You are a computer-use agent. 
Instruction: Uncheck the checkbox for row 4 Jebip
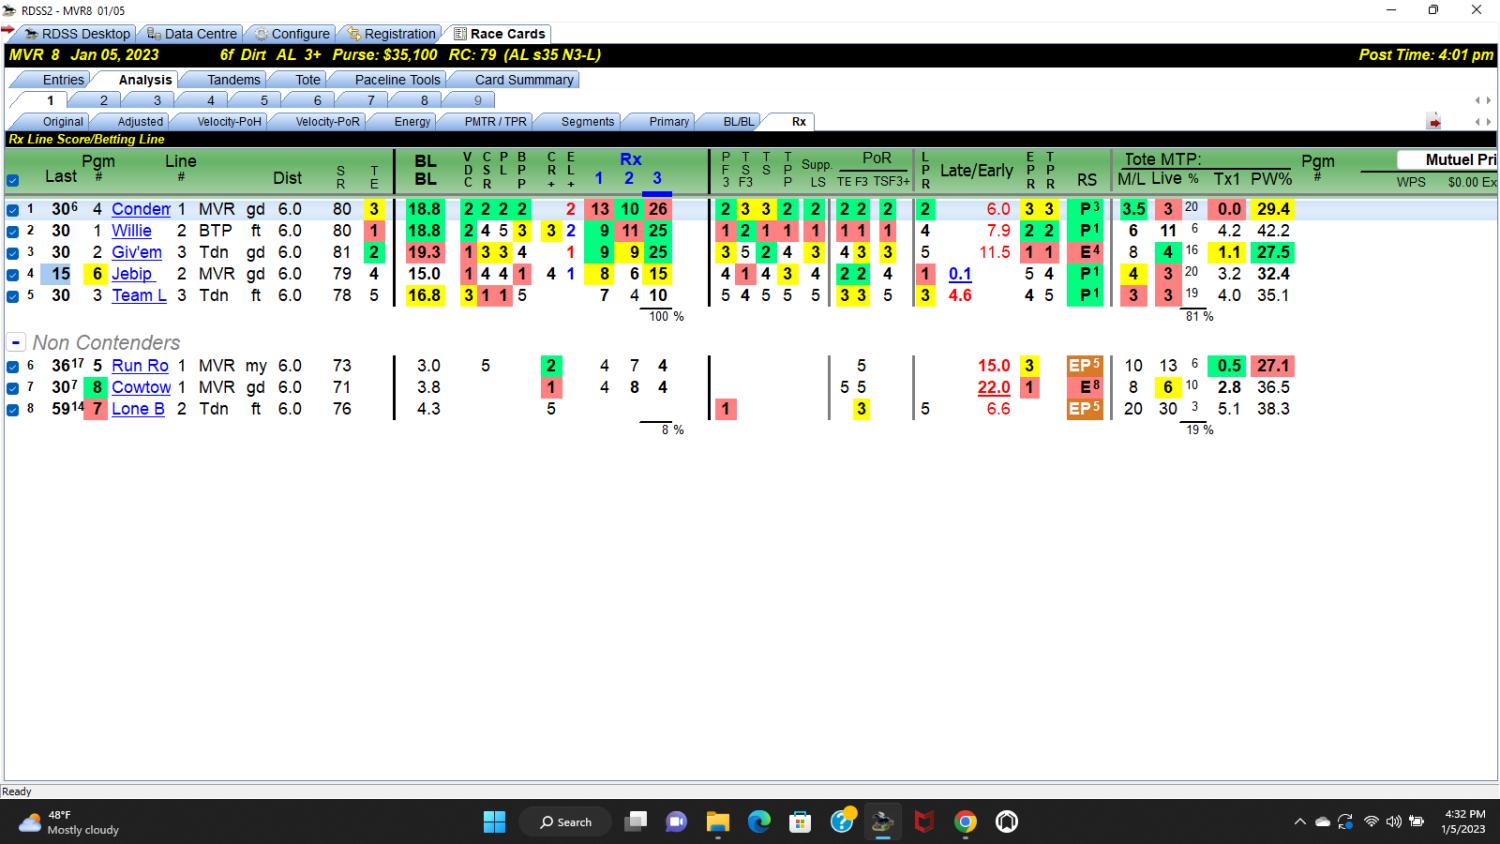(x=12, y=274)
